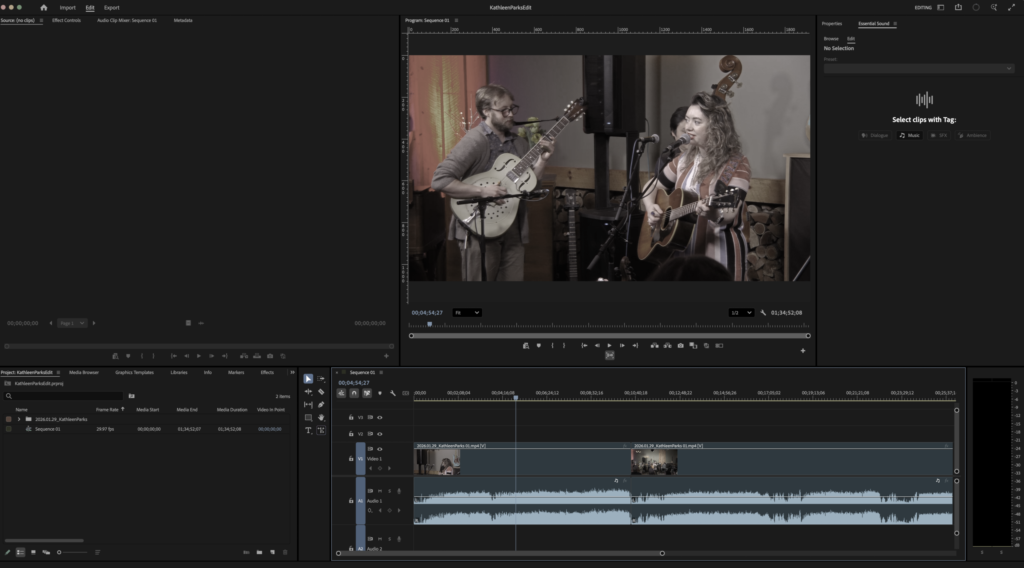Click Export Frame camera icon in Program Monitor

point(680,345)
